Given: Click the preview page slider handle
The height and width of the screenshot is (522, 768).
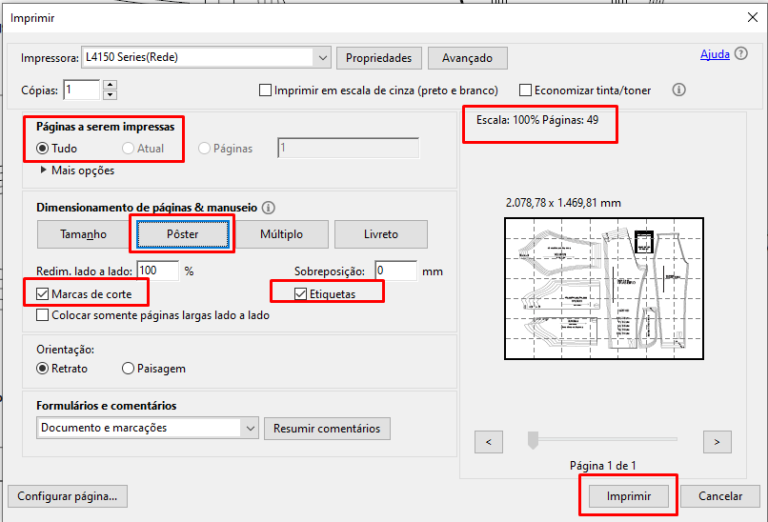Looking at the screenshot, I should [533, 440].
